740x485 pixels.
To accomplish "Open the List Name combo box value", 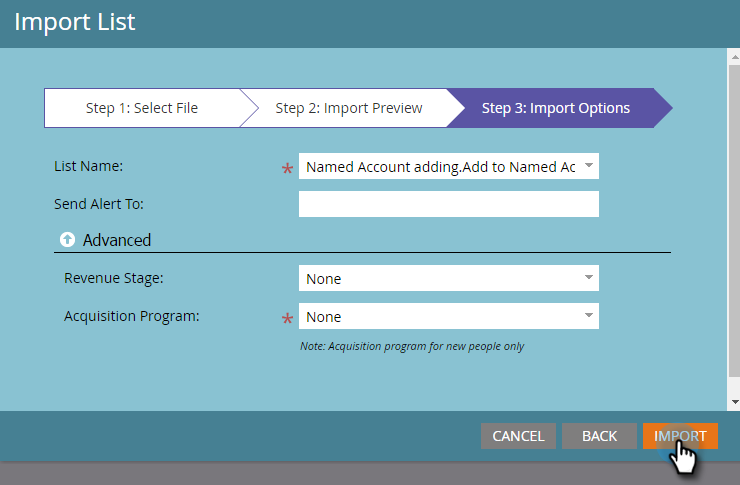I will [440, 167].
